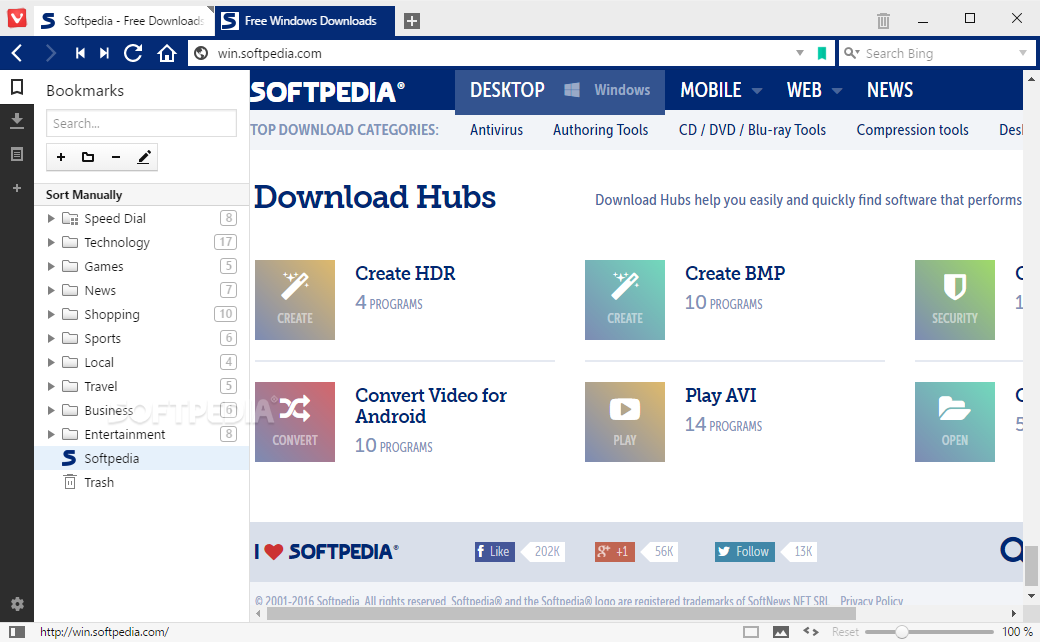
Task: Click the Search Bing field
Action: 937,53
